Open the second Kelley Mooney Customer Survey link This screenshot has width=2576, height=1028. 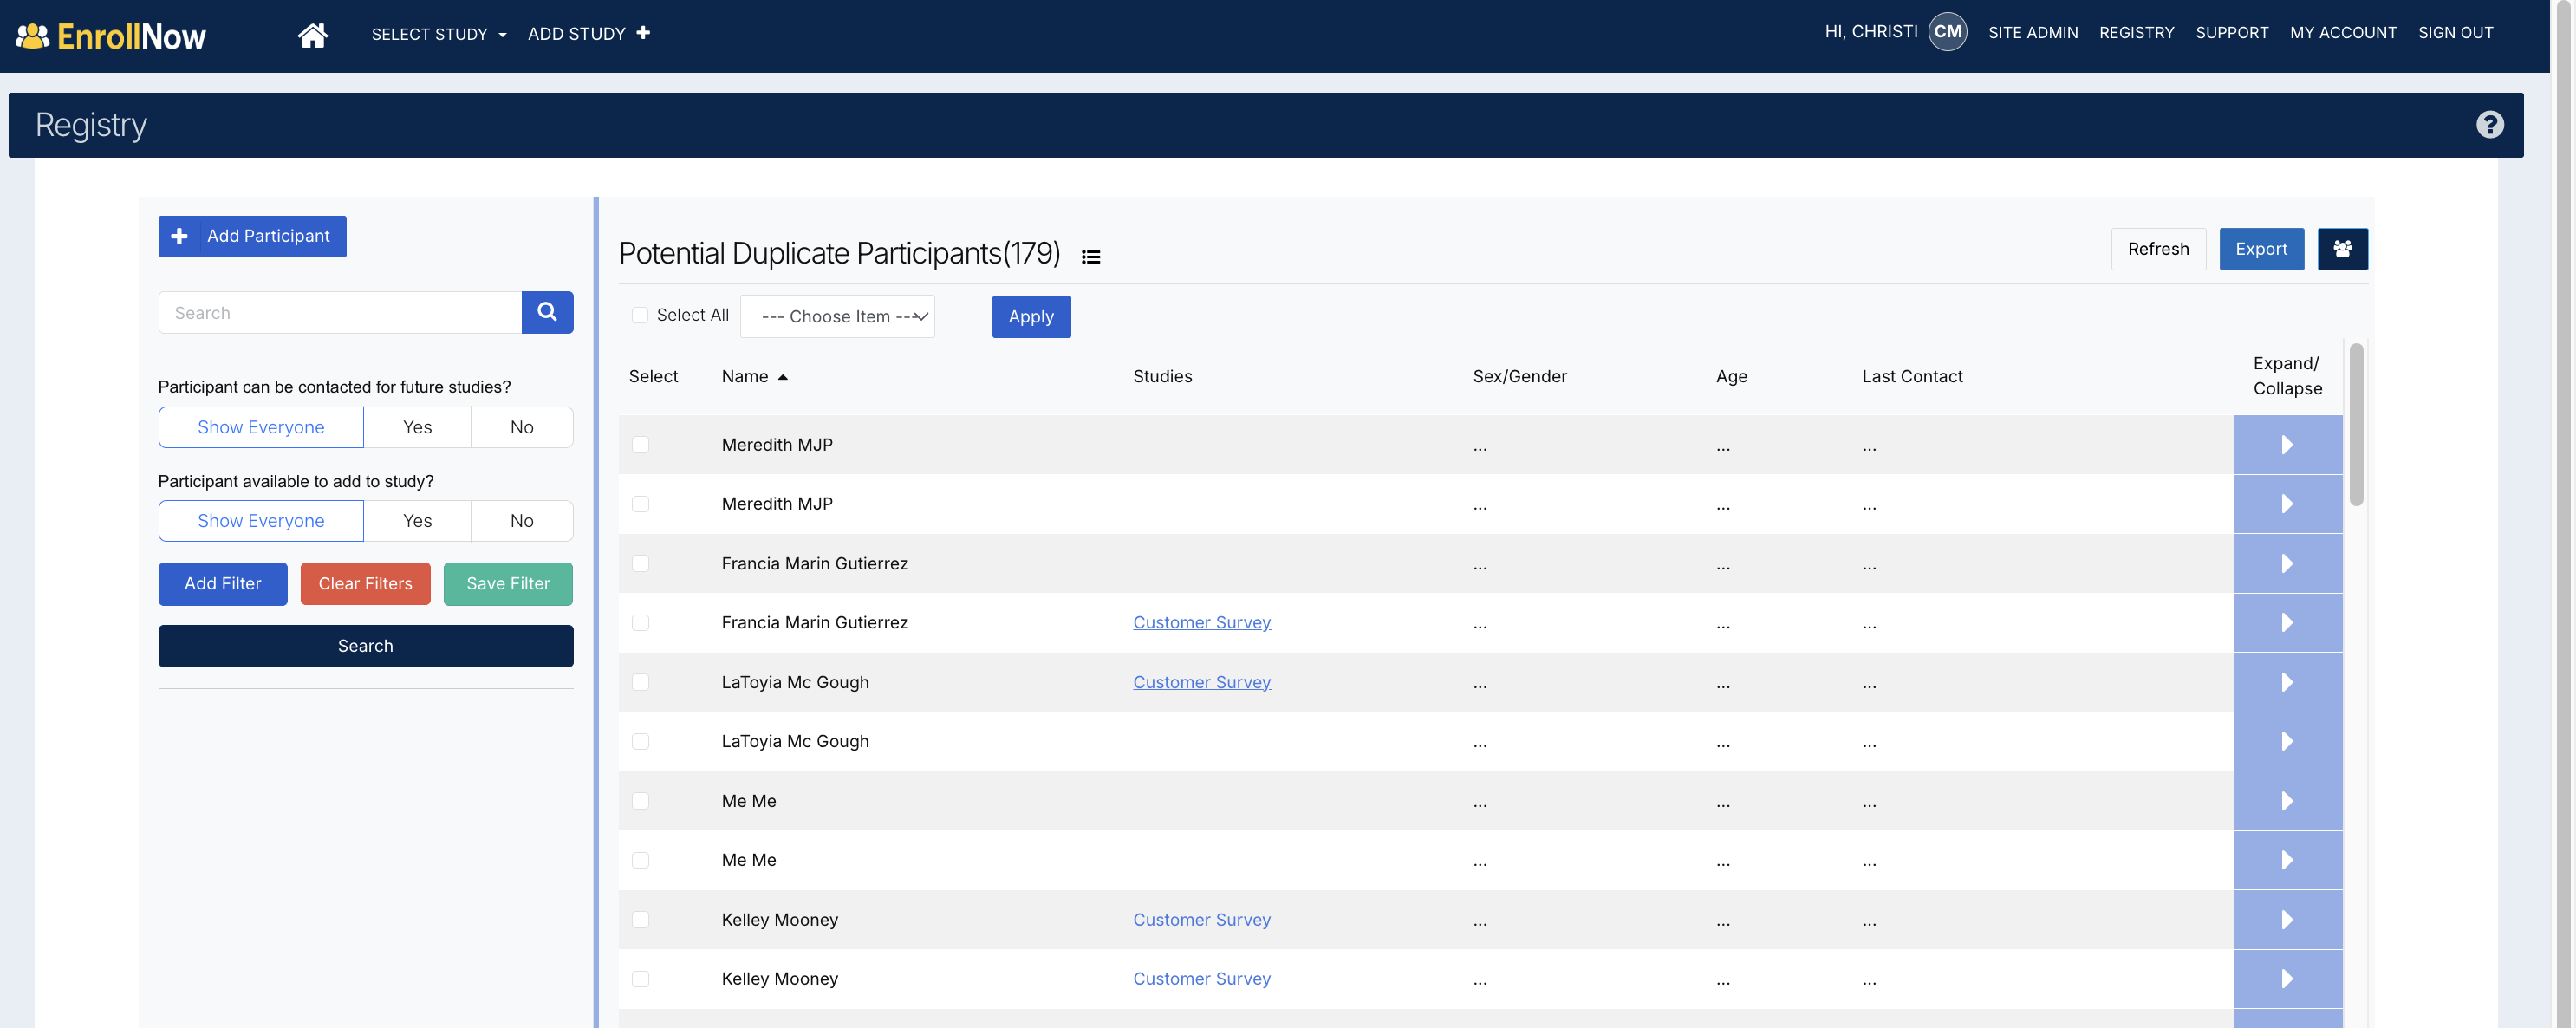pos(1202,979)
